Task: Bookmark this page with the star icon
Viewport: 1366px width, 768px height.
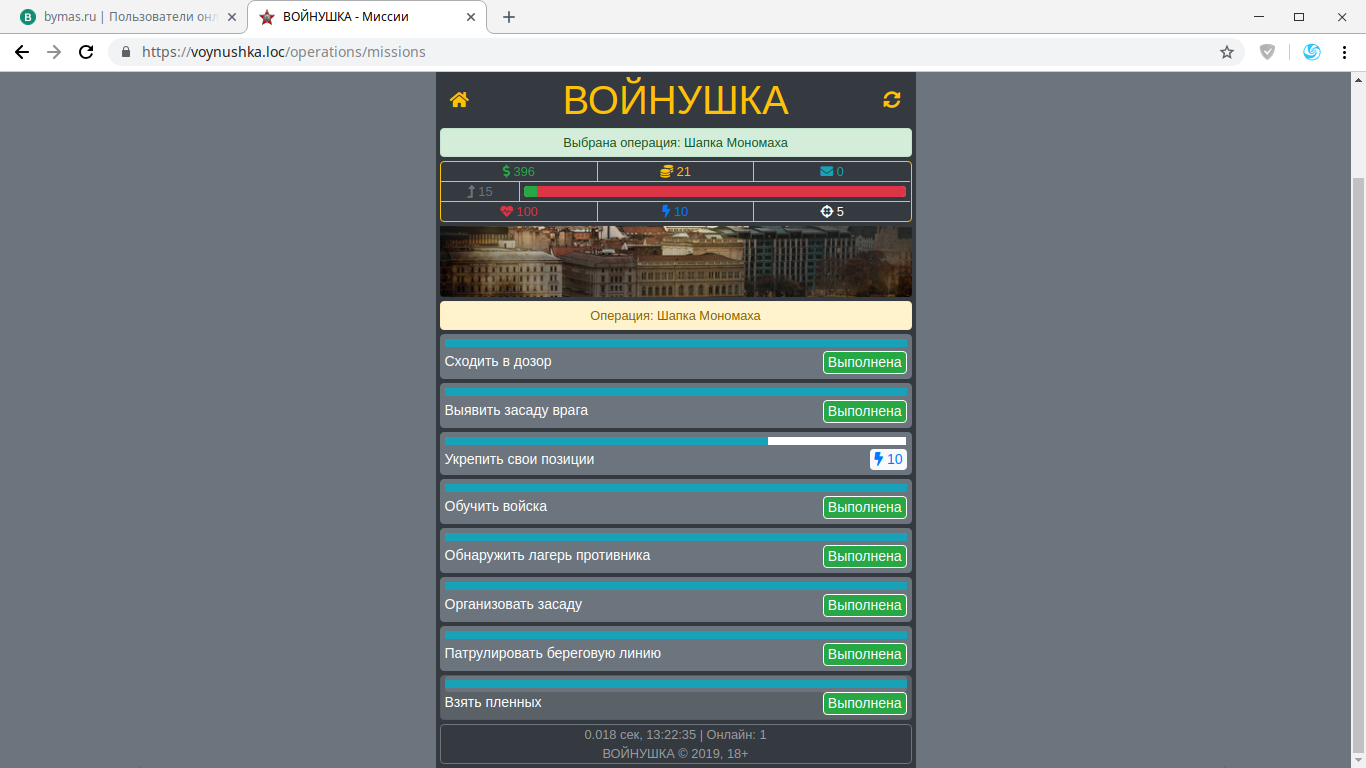Action: coord(1227,52)
